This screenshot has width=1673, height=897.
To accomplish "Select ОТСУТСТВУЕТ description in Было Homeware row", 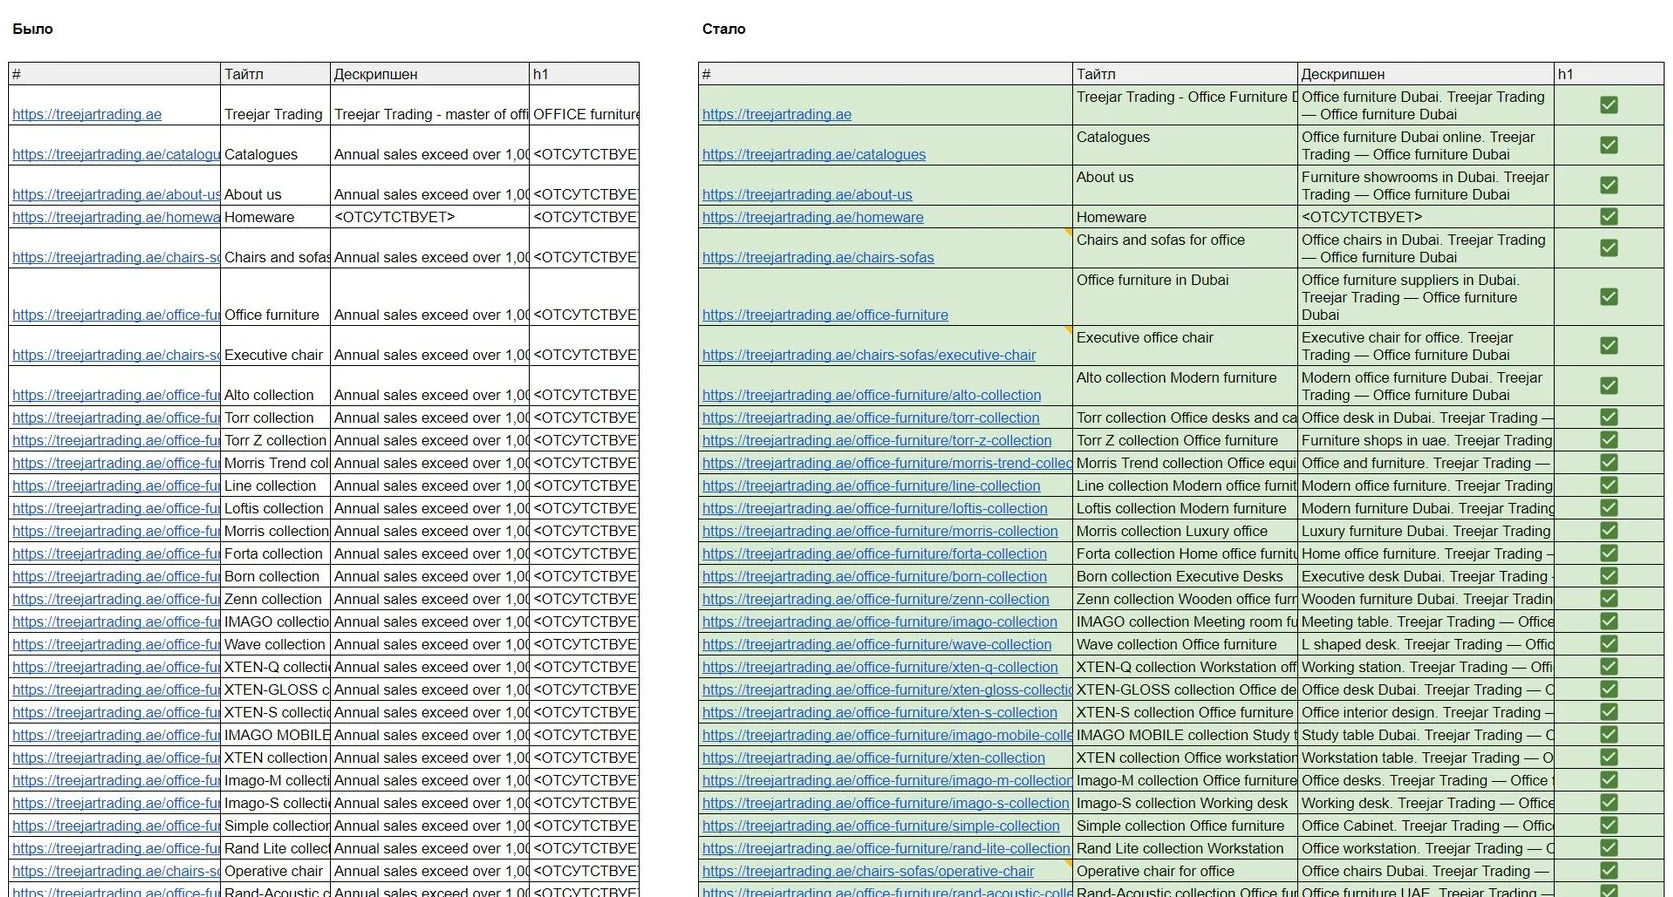I will click(x=430, y=217).
